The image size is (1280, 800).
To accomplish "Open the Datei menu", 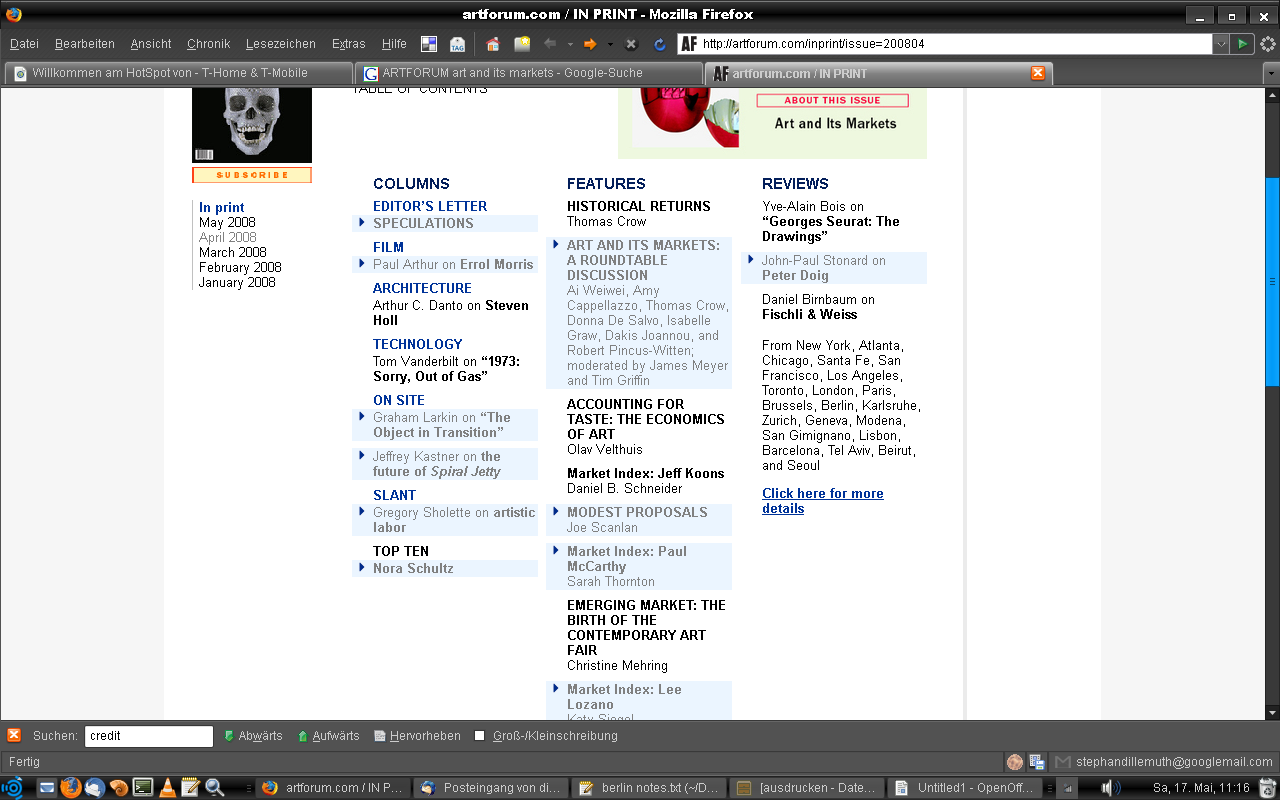I will click(x=24, y=44).
